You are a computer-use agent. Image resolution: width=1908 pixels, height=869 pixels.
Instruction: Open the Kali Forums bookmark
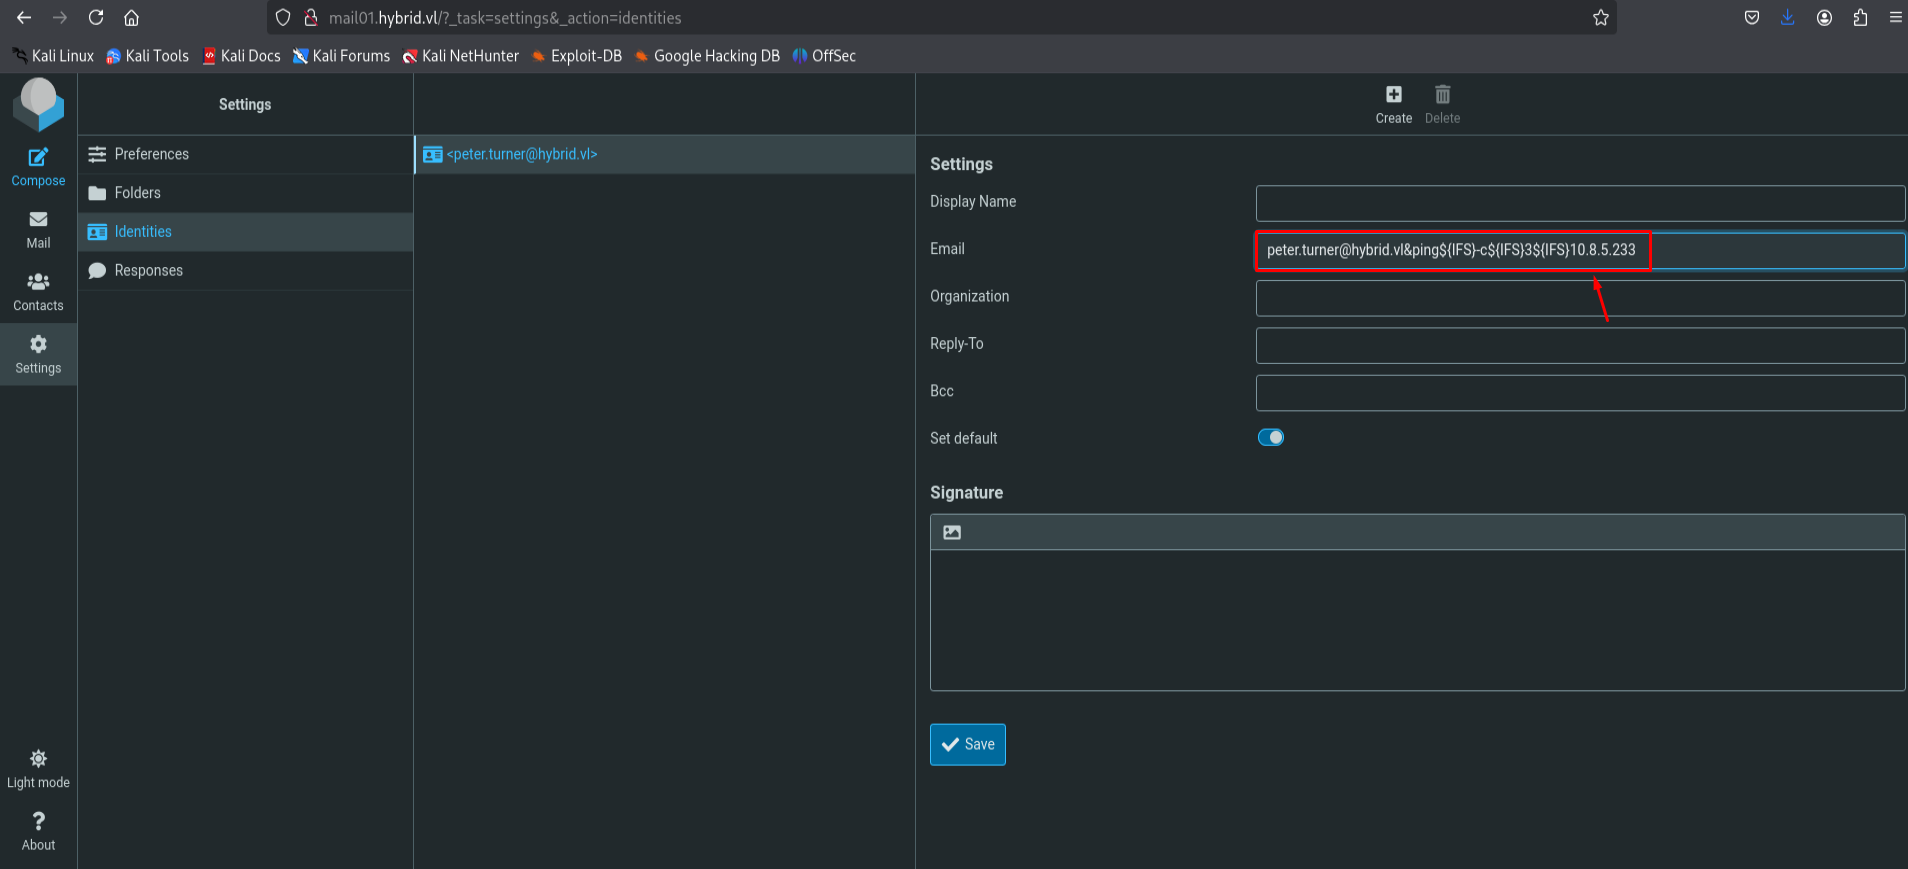point(341,56)
